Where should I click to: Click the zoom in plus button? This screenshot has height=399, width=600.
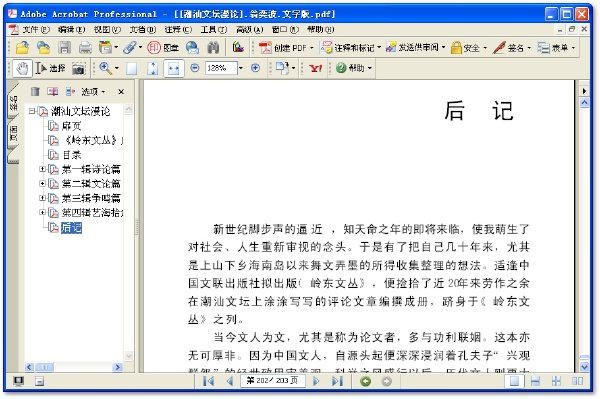[255, 68]
